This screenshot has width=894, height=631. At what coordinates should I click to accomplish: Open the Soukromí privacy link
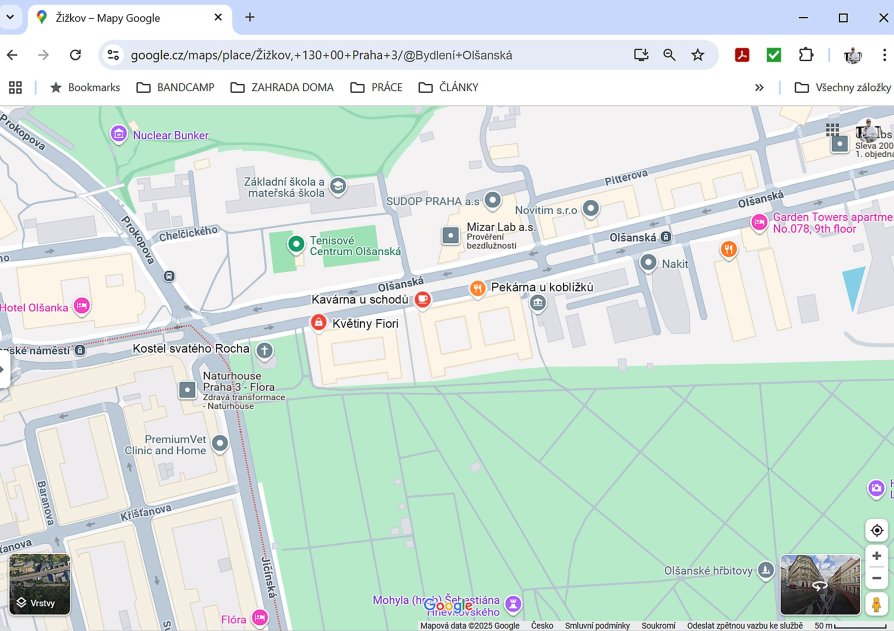coord(658,625)
